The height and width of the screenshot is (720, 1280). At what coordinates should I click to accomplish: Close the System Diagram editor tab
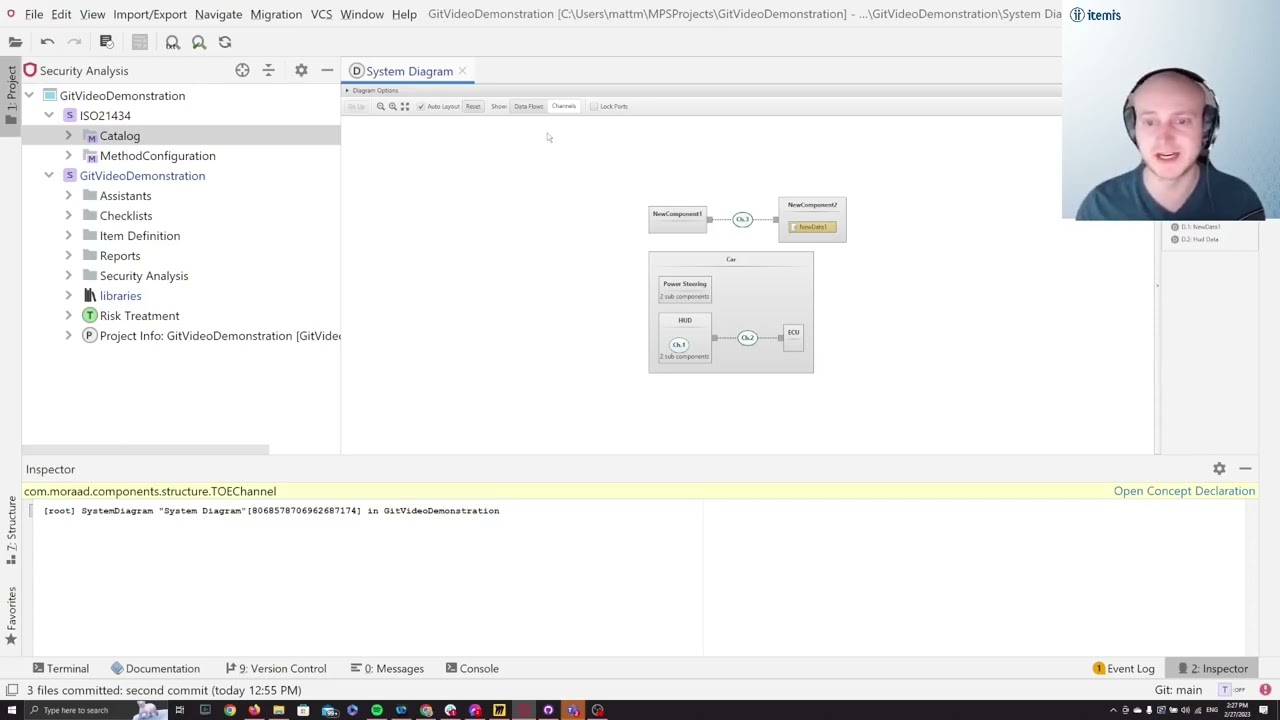coord(462,71)
